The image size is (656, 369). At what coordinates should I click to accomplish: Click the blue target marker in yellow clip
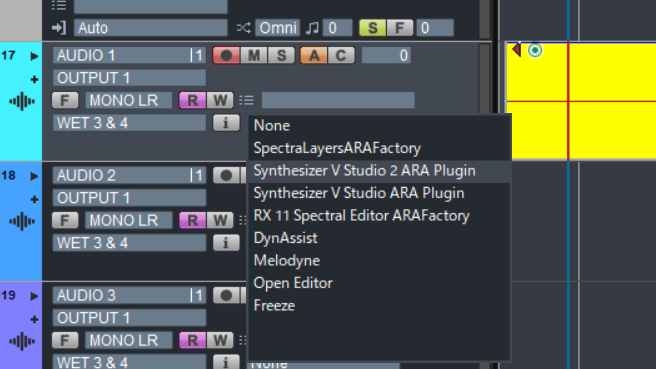pos(535,51)
